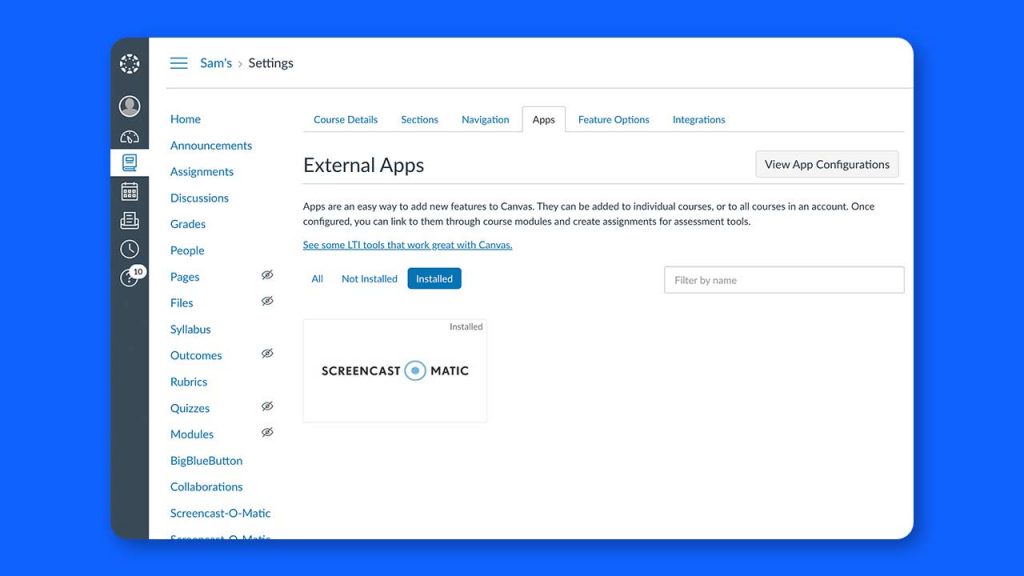Image resolution: width=1024 pixels, height=576 pixels.
Task: Click inside the Filter by name field
Action: click(783, 279)
